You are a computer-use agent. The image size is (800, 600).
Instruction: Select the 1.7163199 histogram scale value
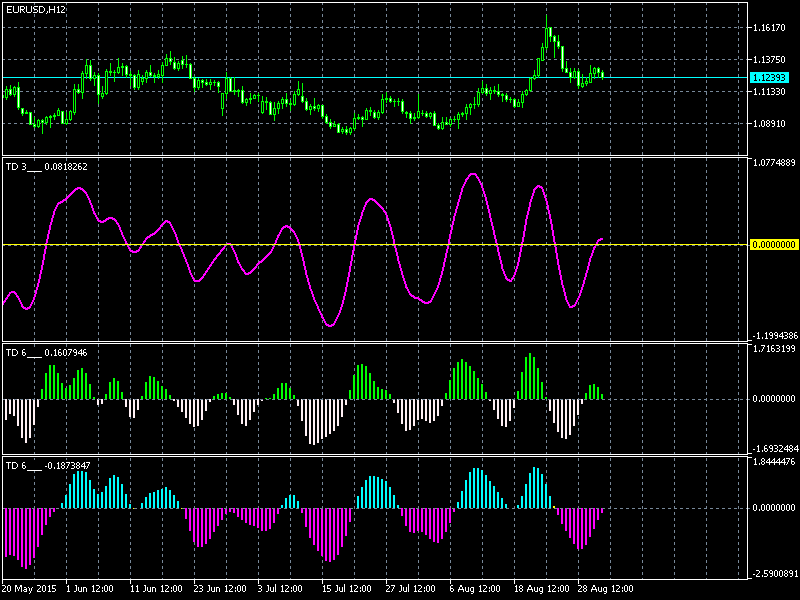pyautogui.click(x=773, y=349)
